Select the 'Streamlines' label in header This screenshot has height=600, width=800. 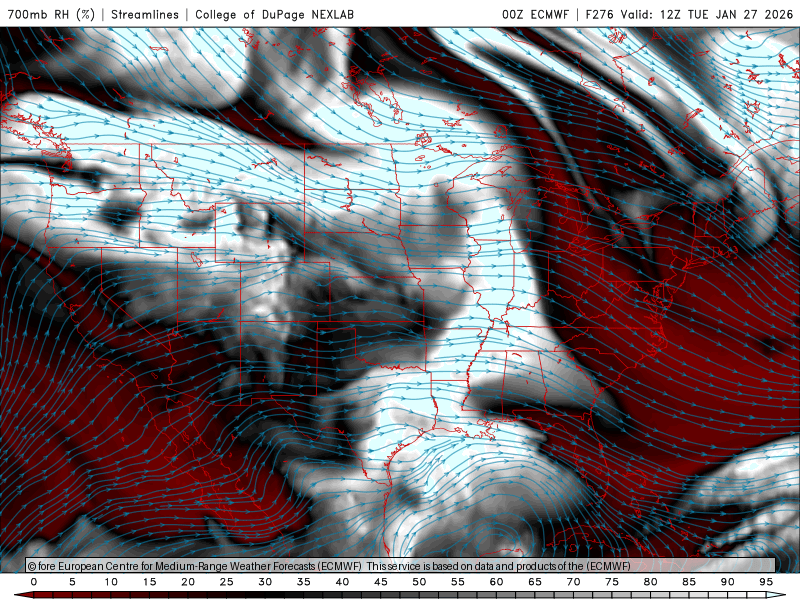pyautogui.click(x=145, y=14)
